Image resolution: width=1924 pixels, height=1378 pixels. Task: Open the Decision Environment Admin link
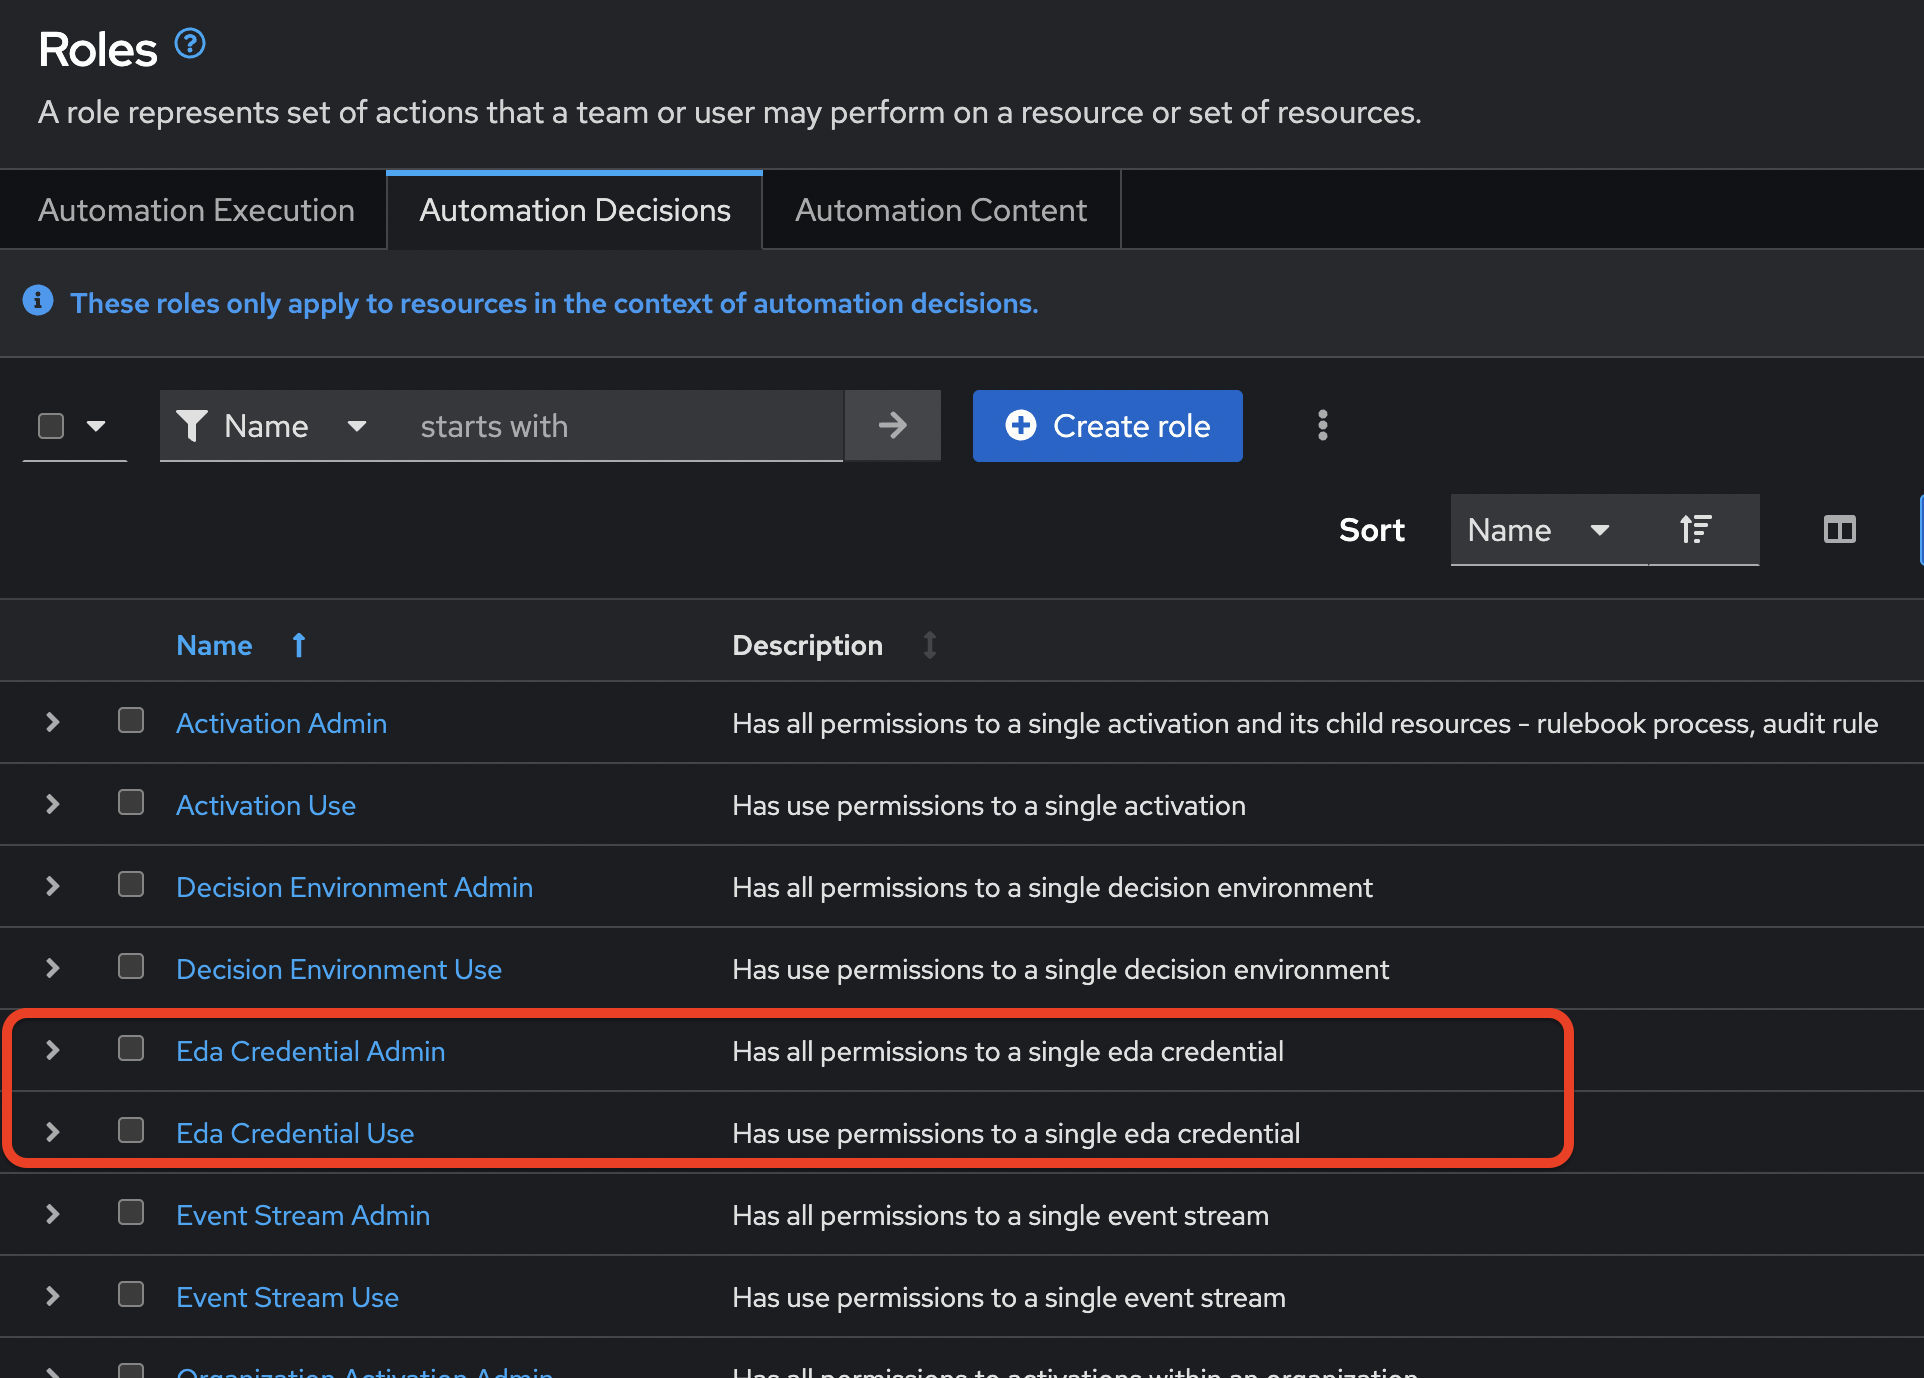point(354,887)
